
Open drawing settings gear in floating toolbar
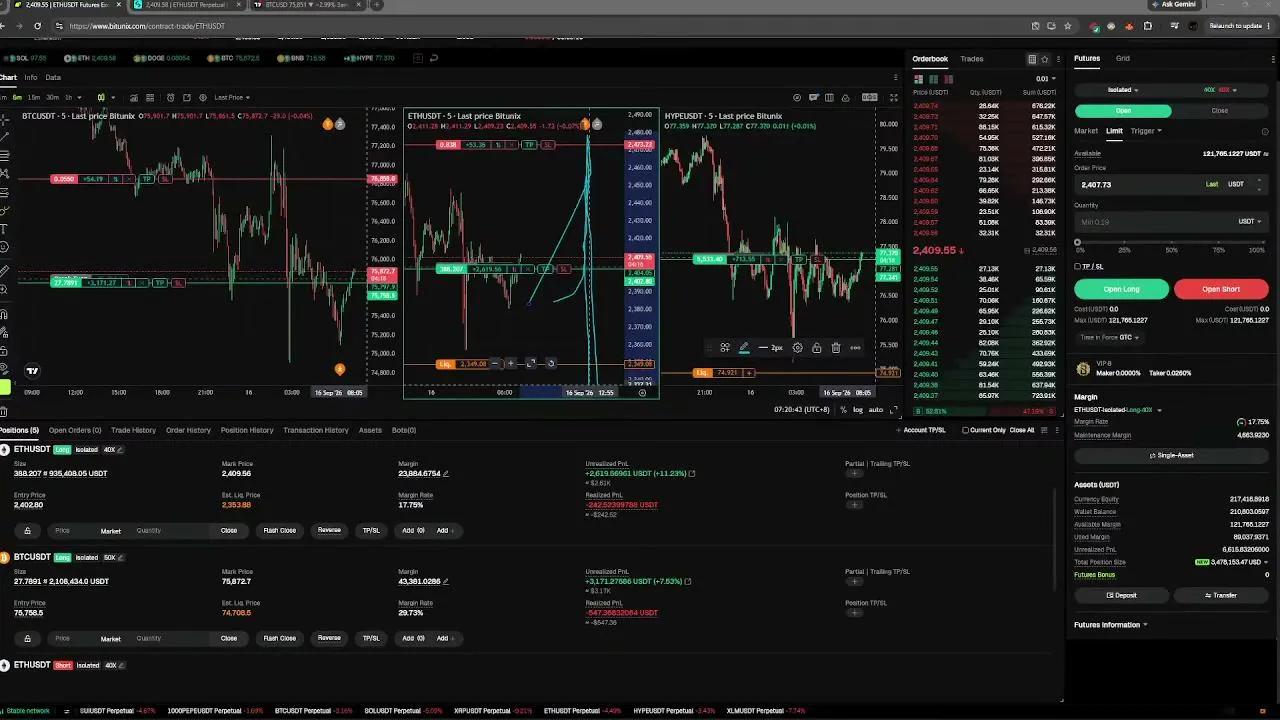(x=797, y=348)
